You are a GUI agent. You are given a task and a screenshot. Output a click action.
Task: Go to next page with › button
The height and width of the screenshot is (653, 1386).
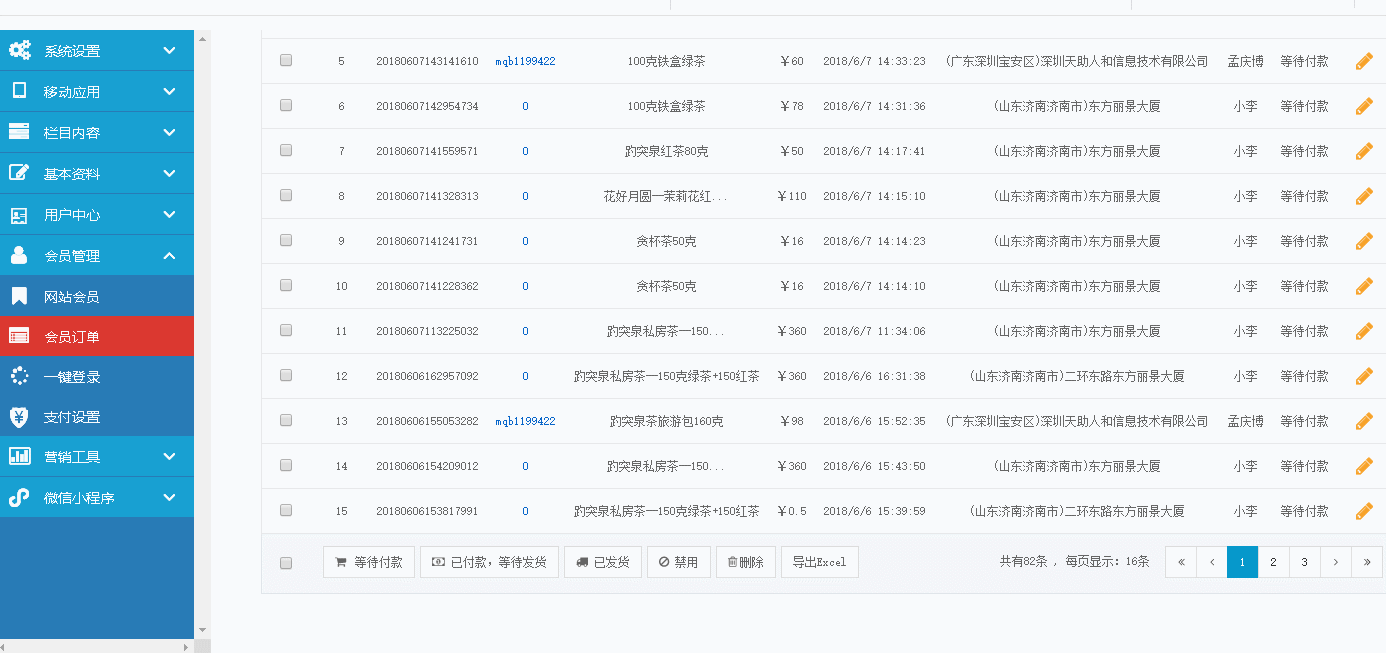coord(1335,562)
